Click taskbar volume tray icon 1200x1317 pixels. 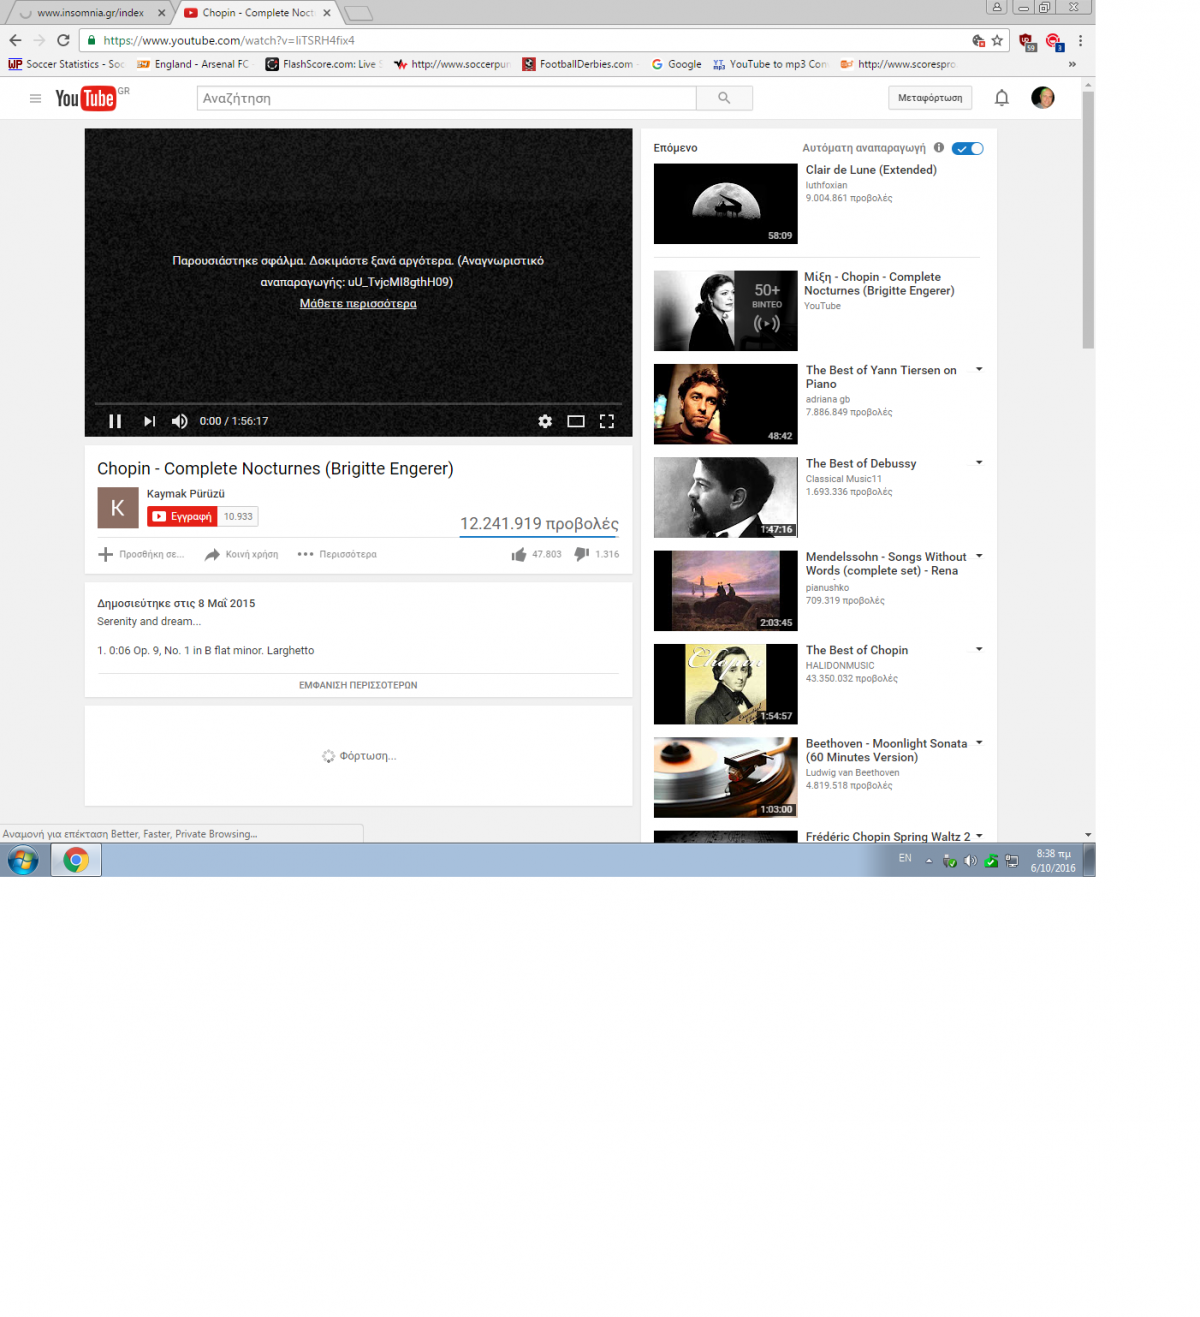click(970, 861)
